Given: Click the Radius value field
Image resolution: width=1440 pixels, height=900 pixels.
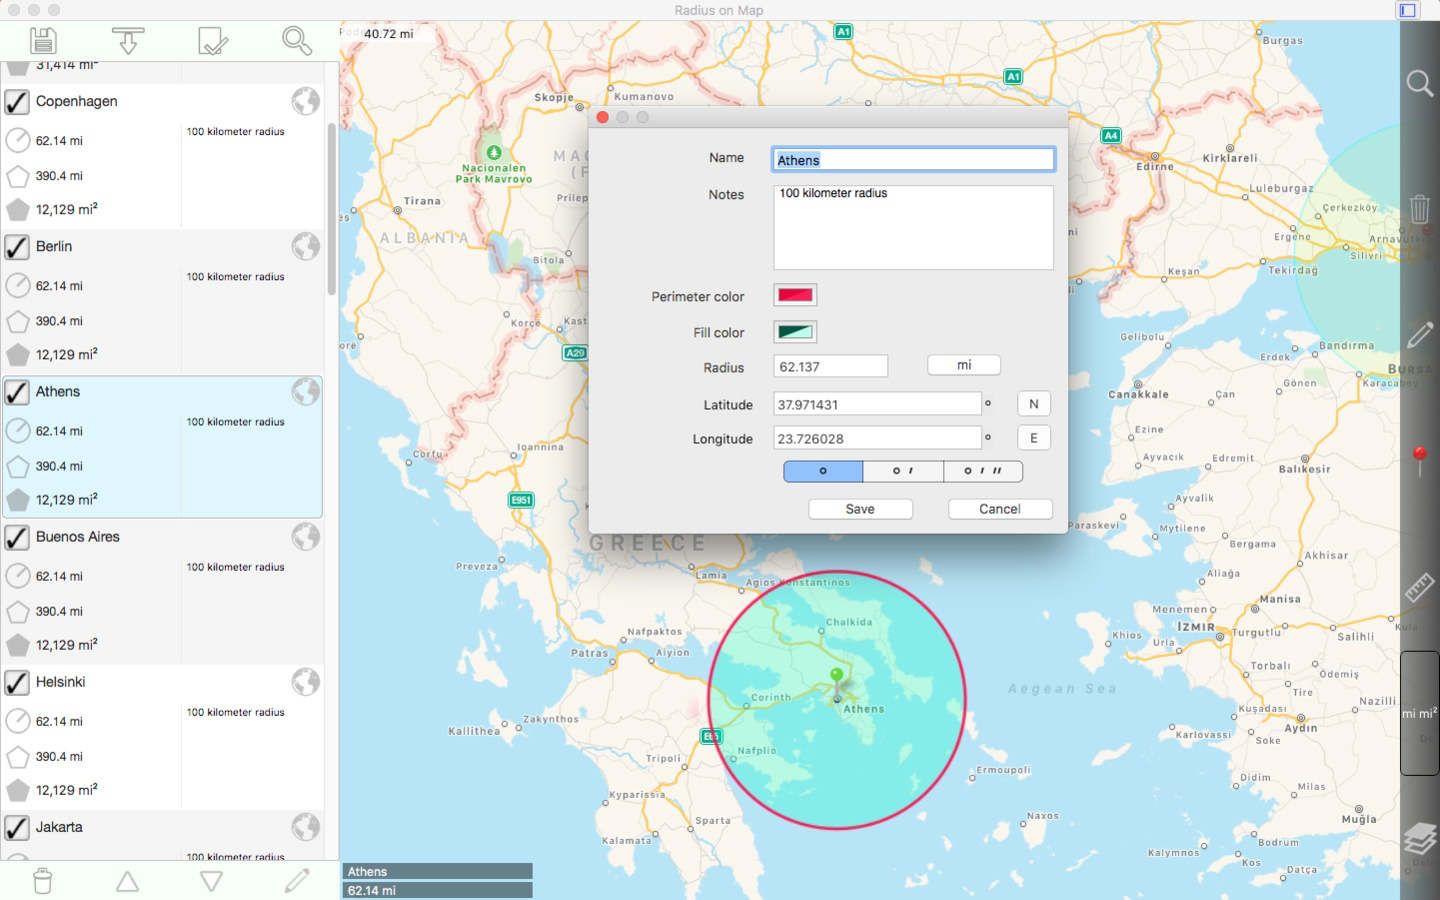Looking at the screenshot, I should (x=831, y=366).
